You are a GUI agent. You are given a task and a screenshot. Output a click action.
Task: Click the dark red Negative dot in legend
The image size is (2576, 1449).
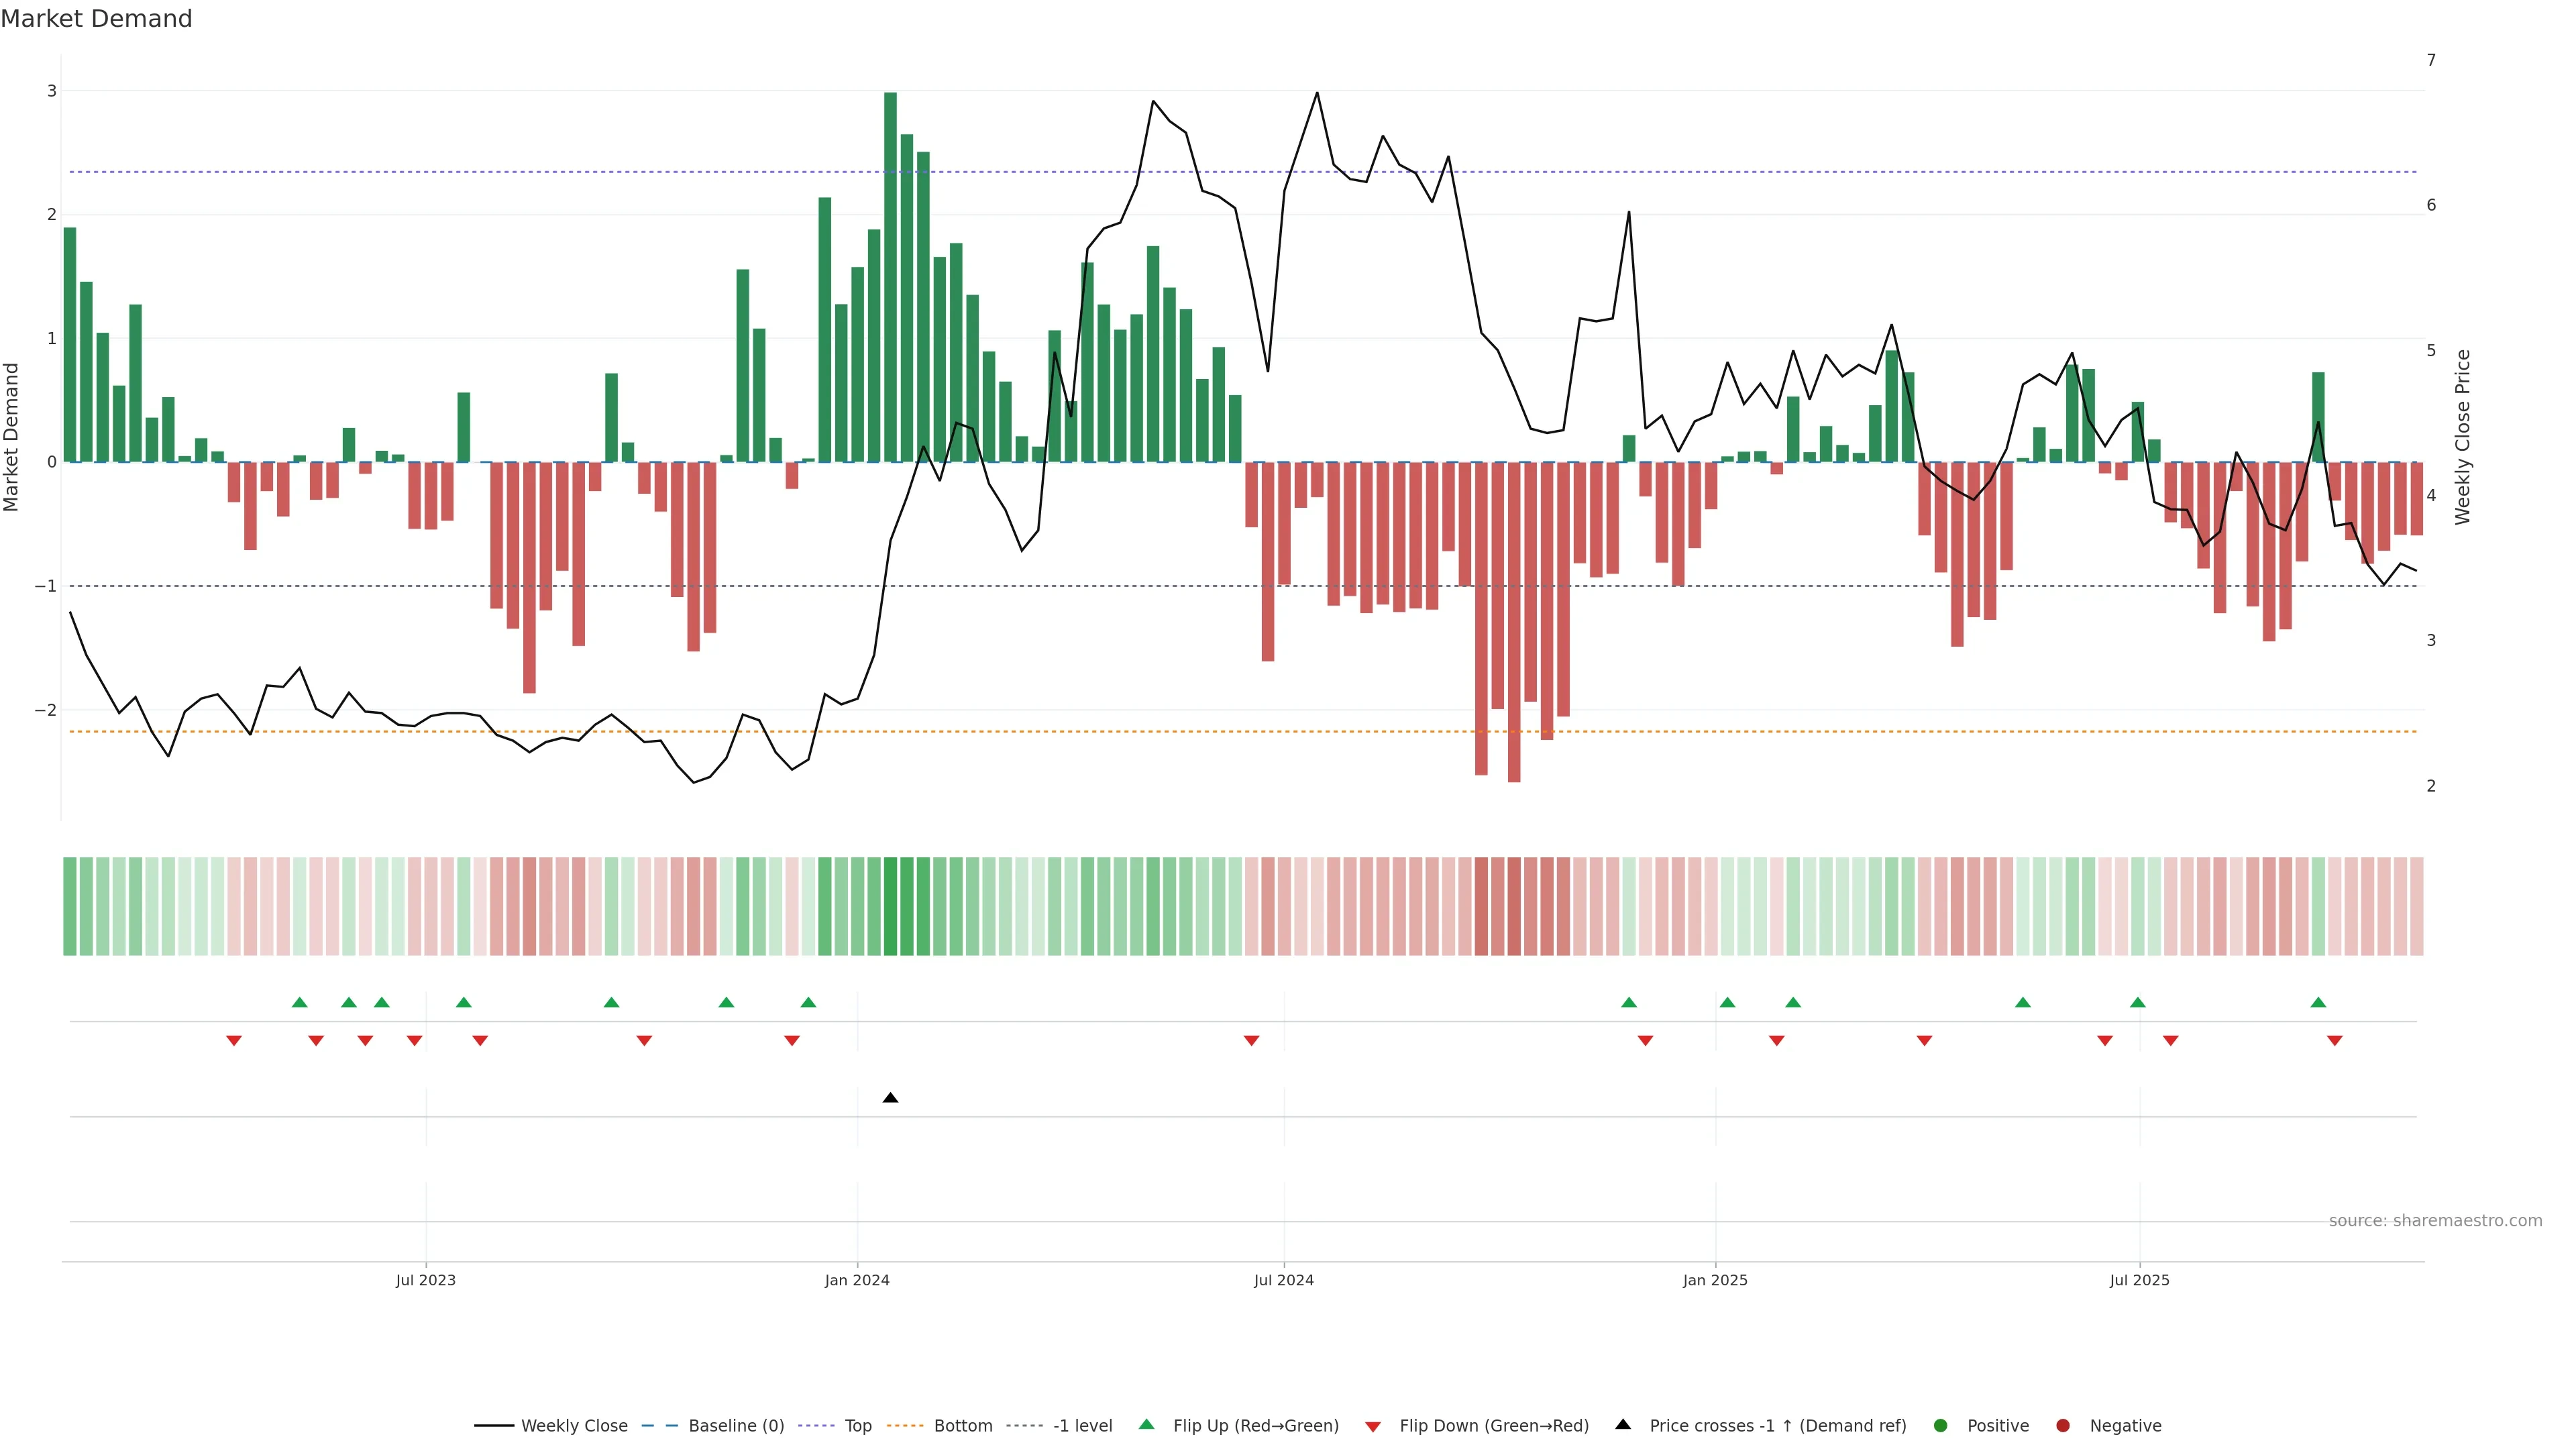click(2062, 1425)
